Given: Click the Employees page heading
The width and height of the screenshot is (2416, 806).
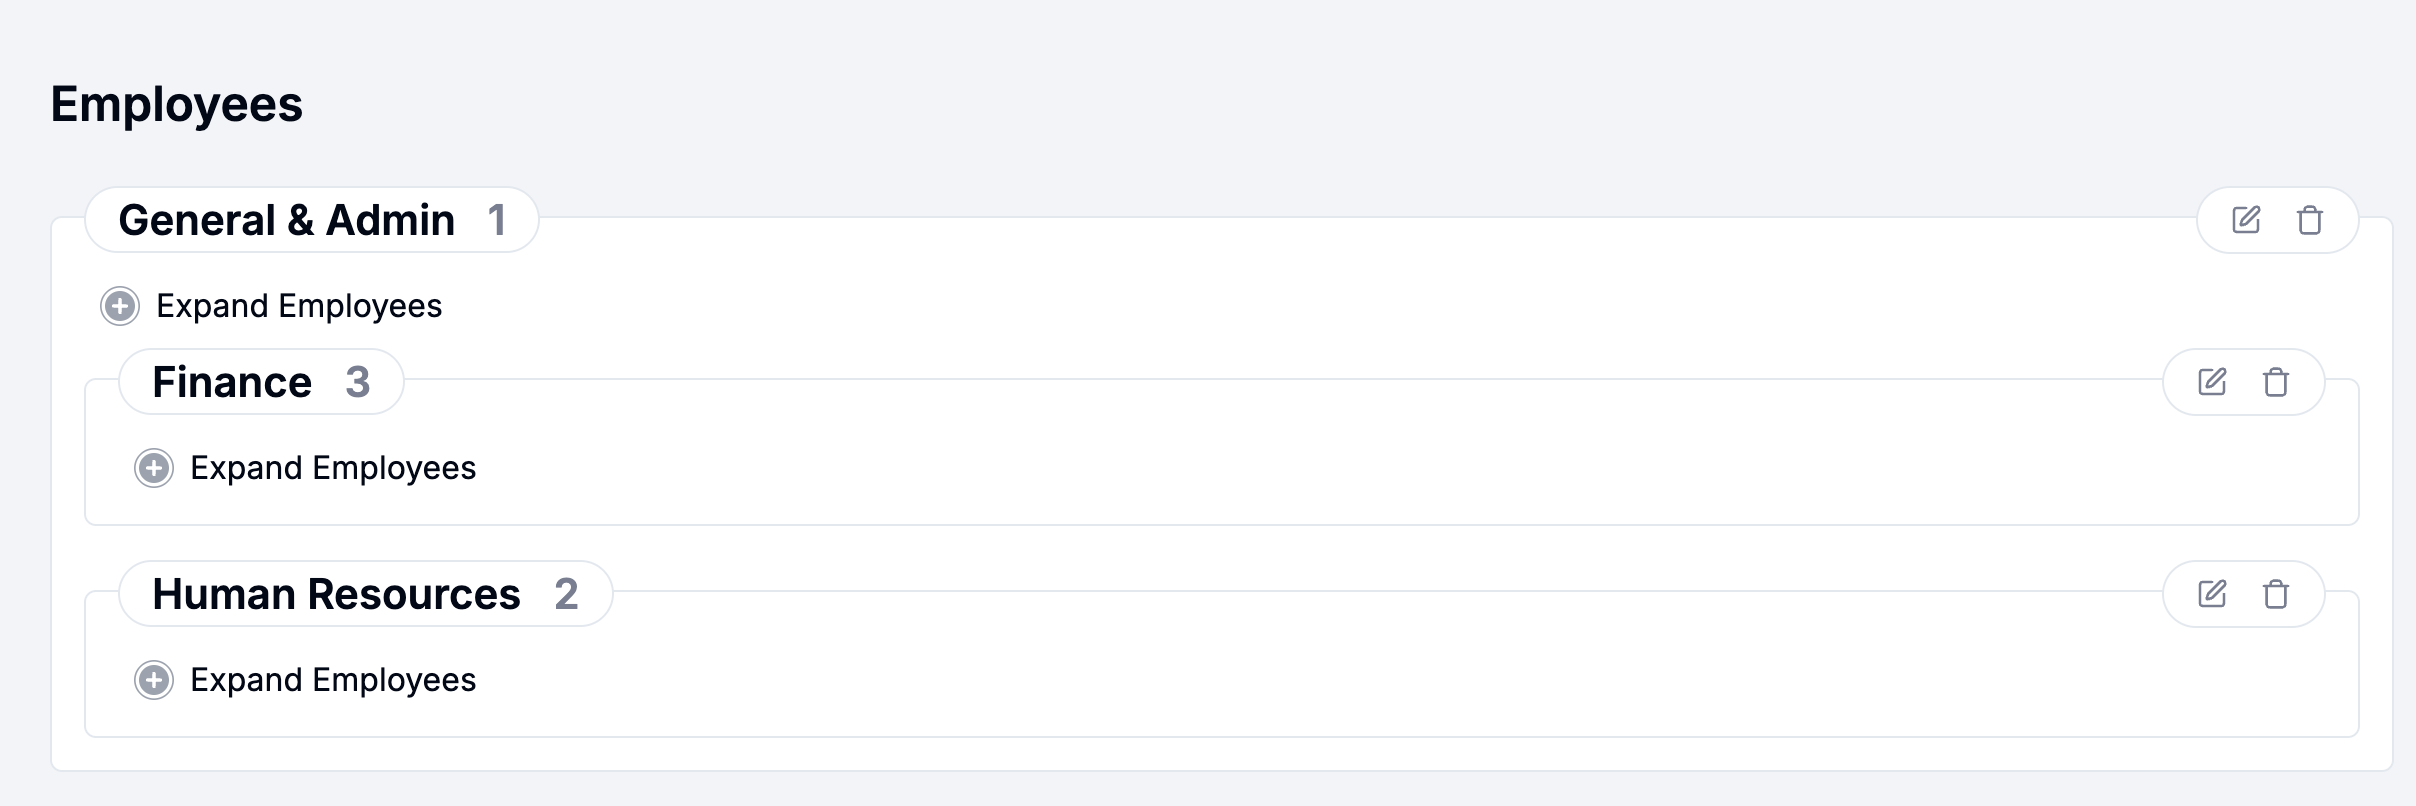Looking at the screenshot, I should tap(177, 104).
